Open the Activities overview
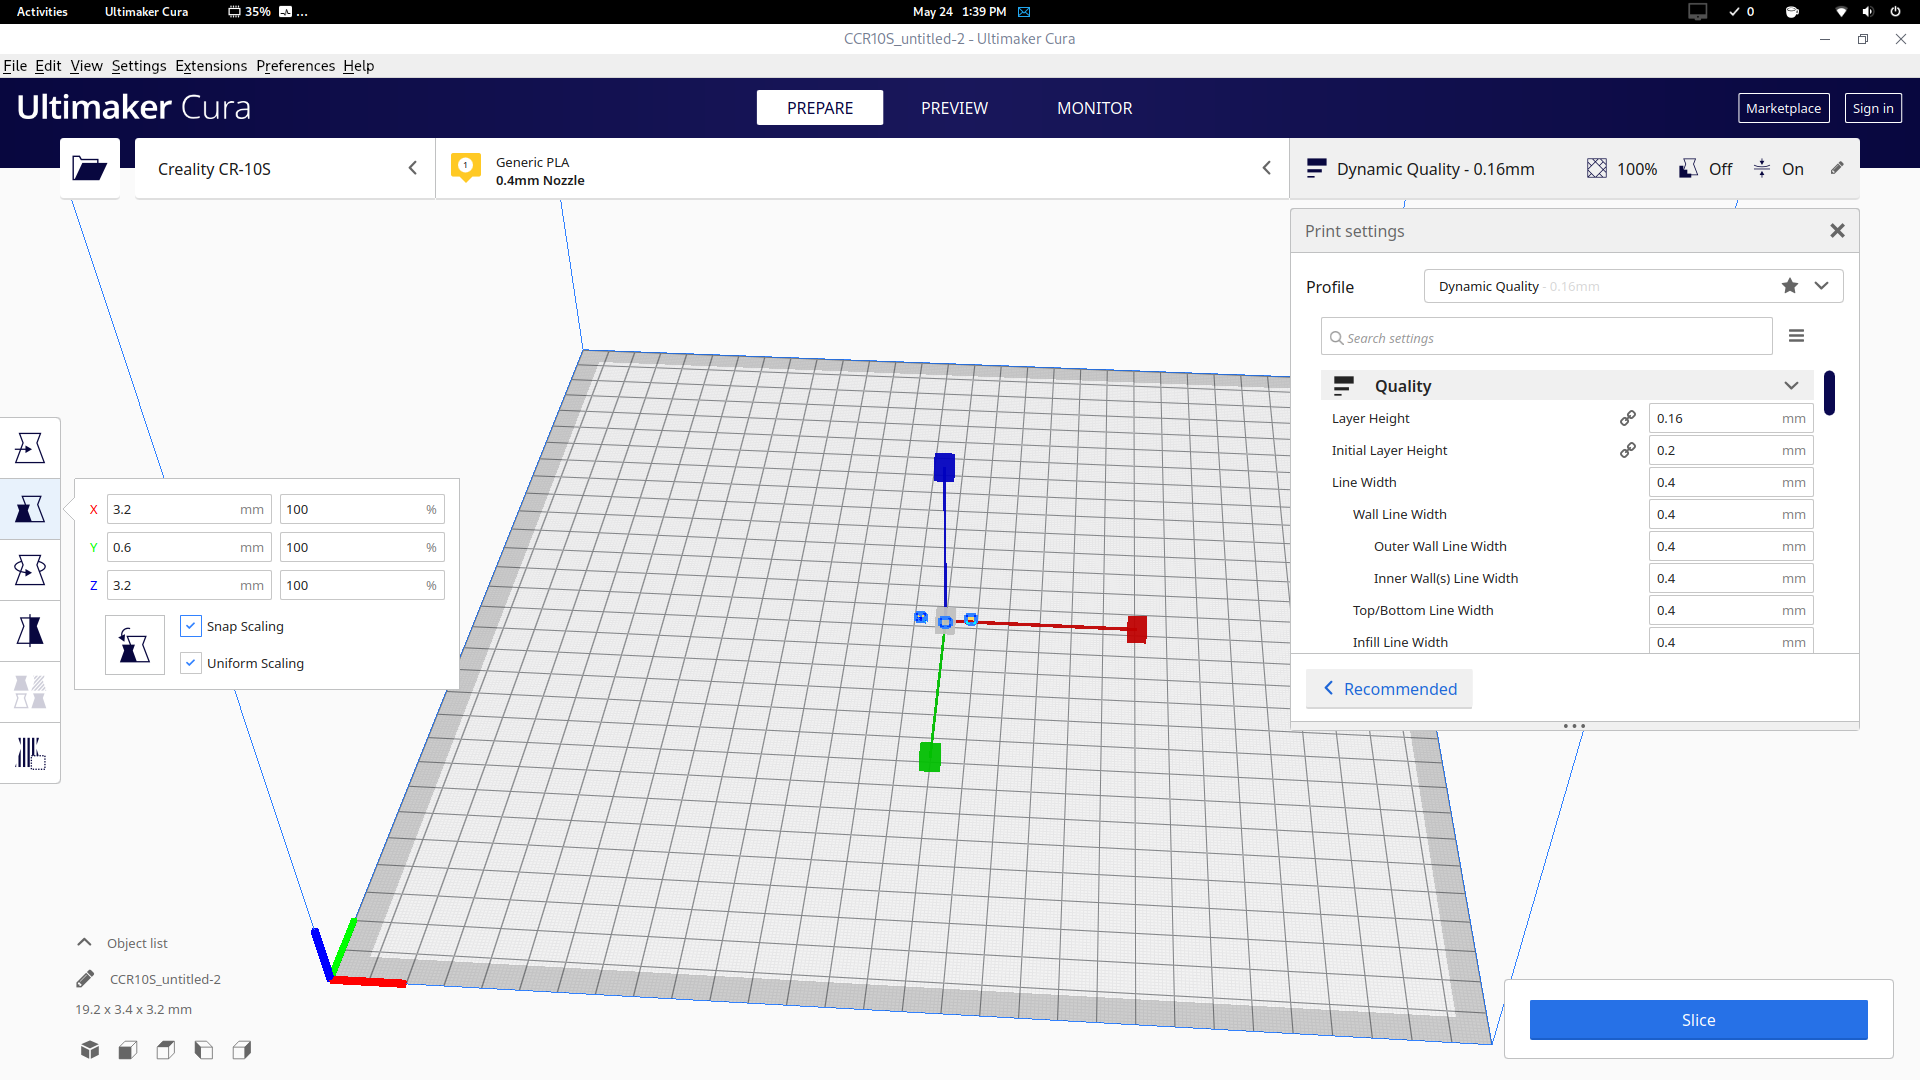The image size is (1920, 1080). tap(42, 12)
